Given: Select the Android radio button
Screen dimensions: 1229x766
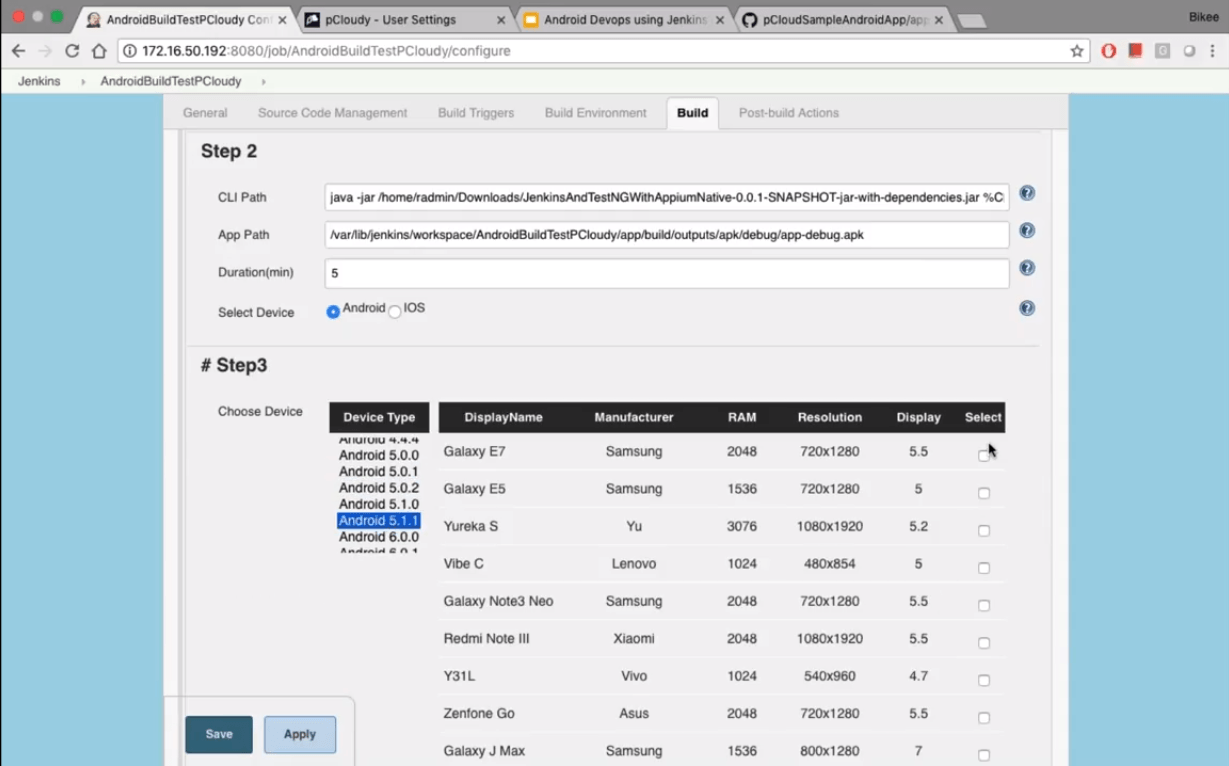Looking at the screenshot, I should coord(333,312).
